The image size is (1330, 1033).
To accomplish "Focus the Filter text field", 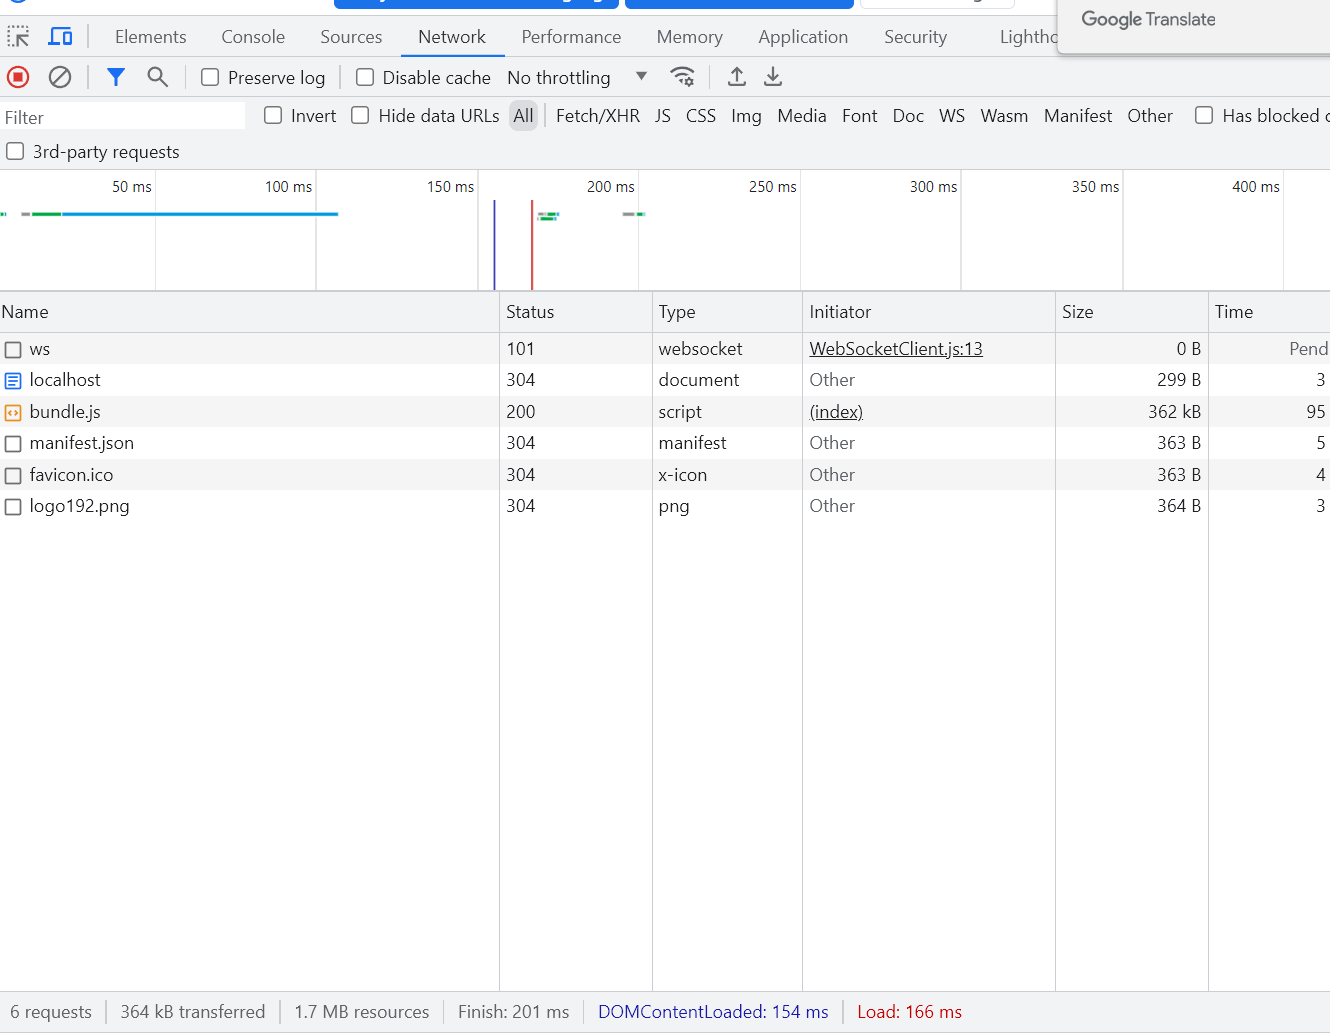I will coord(122,117).
